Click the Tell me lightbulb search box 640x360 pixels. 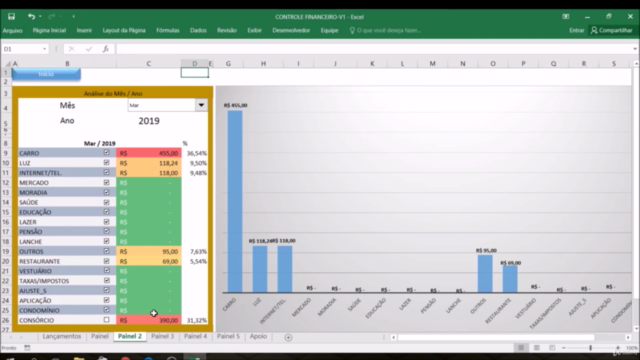click(385, 30)
